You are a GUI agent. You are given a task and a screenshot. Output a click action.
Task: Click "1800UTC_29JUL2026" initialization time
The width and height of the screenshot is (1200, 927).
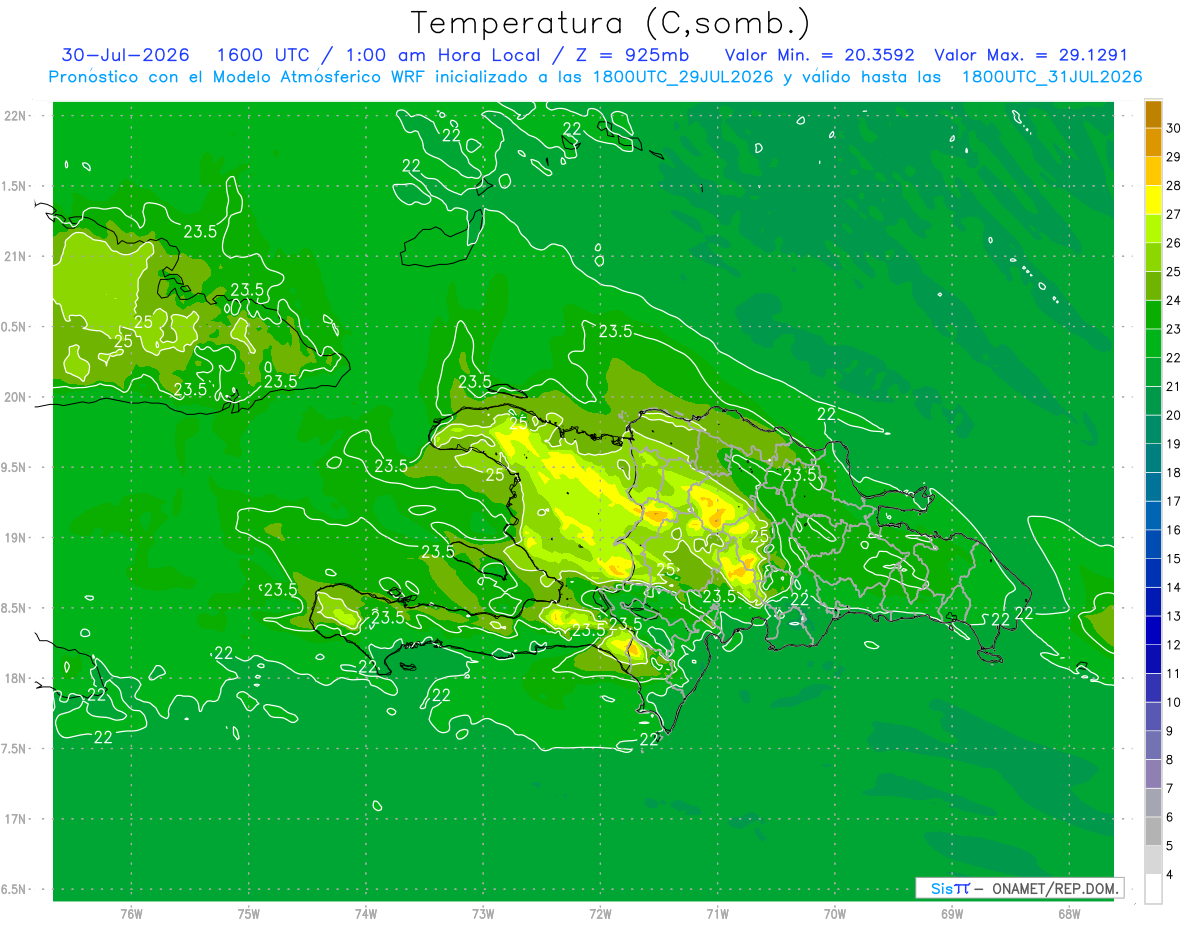[684, 76]
